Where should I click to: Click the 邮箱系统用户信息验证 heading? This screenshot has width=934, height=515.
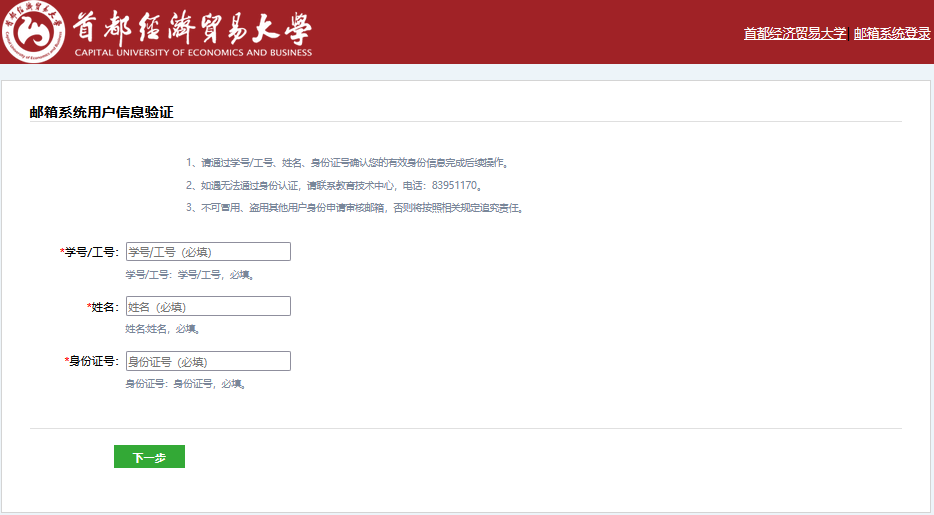tap(101, 112)
